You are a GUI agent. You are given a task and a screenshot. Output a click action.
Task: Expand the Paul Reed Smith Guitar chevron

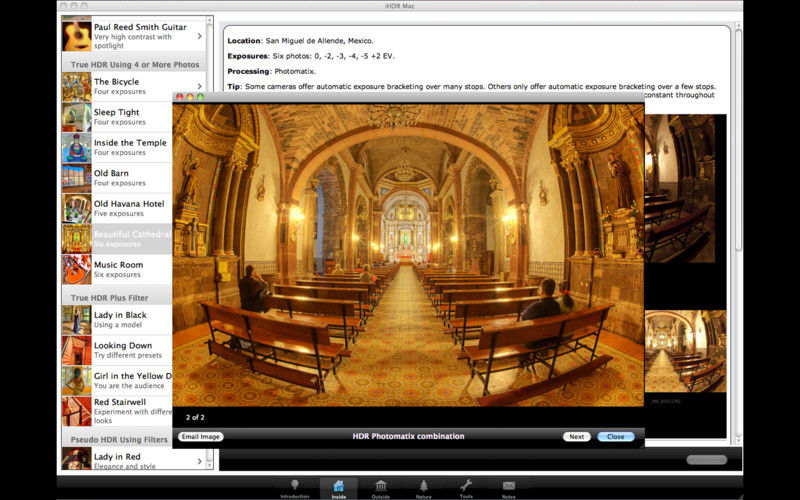199,36
